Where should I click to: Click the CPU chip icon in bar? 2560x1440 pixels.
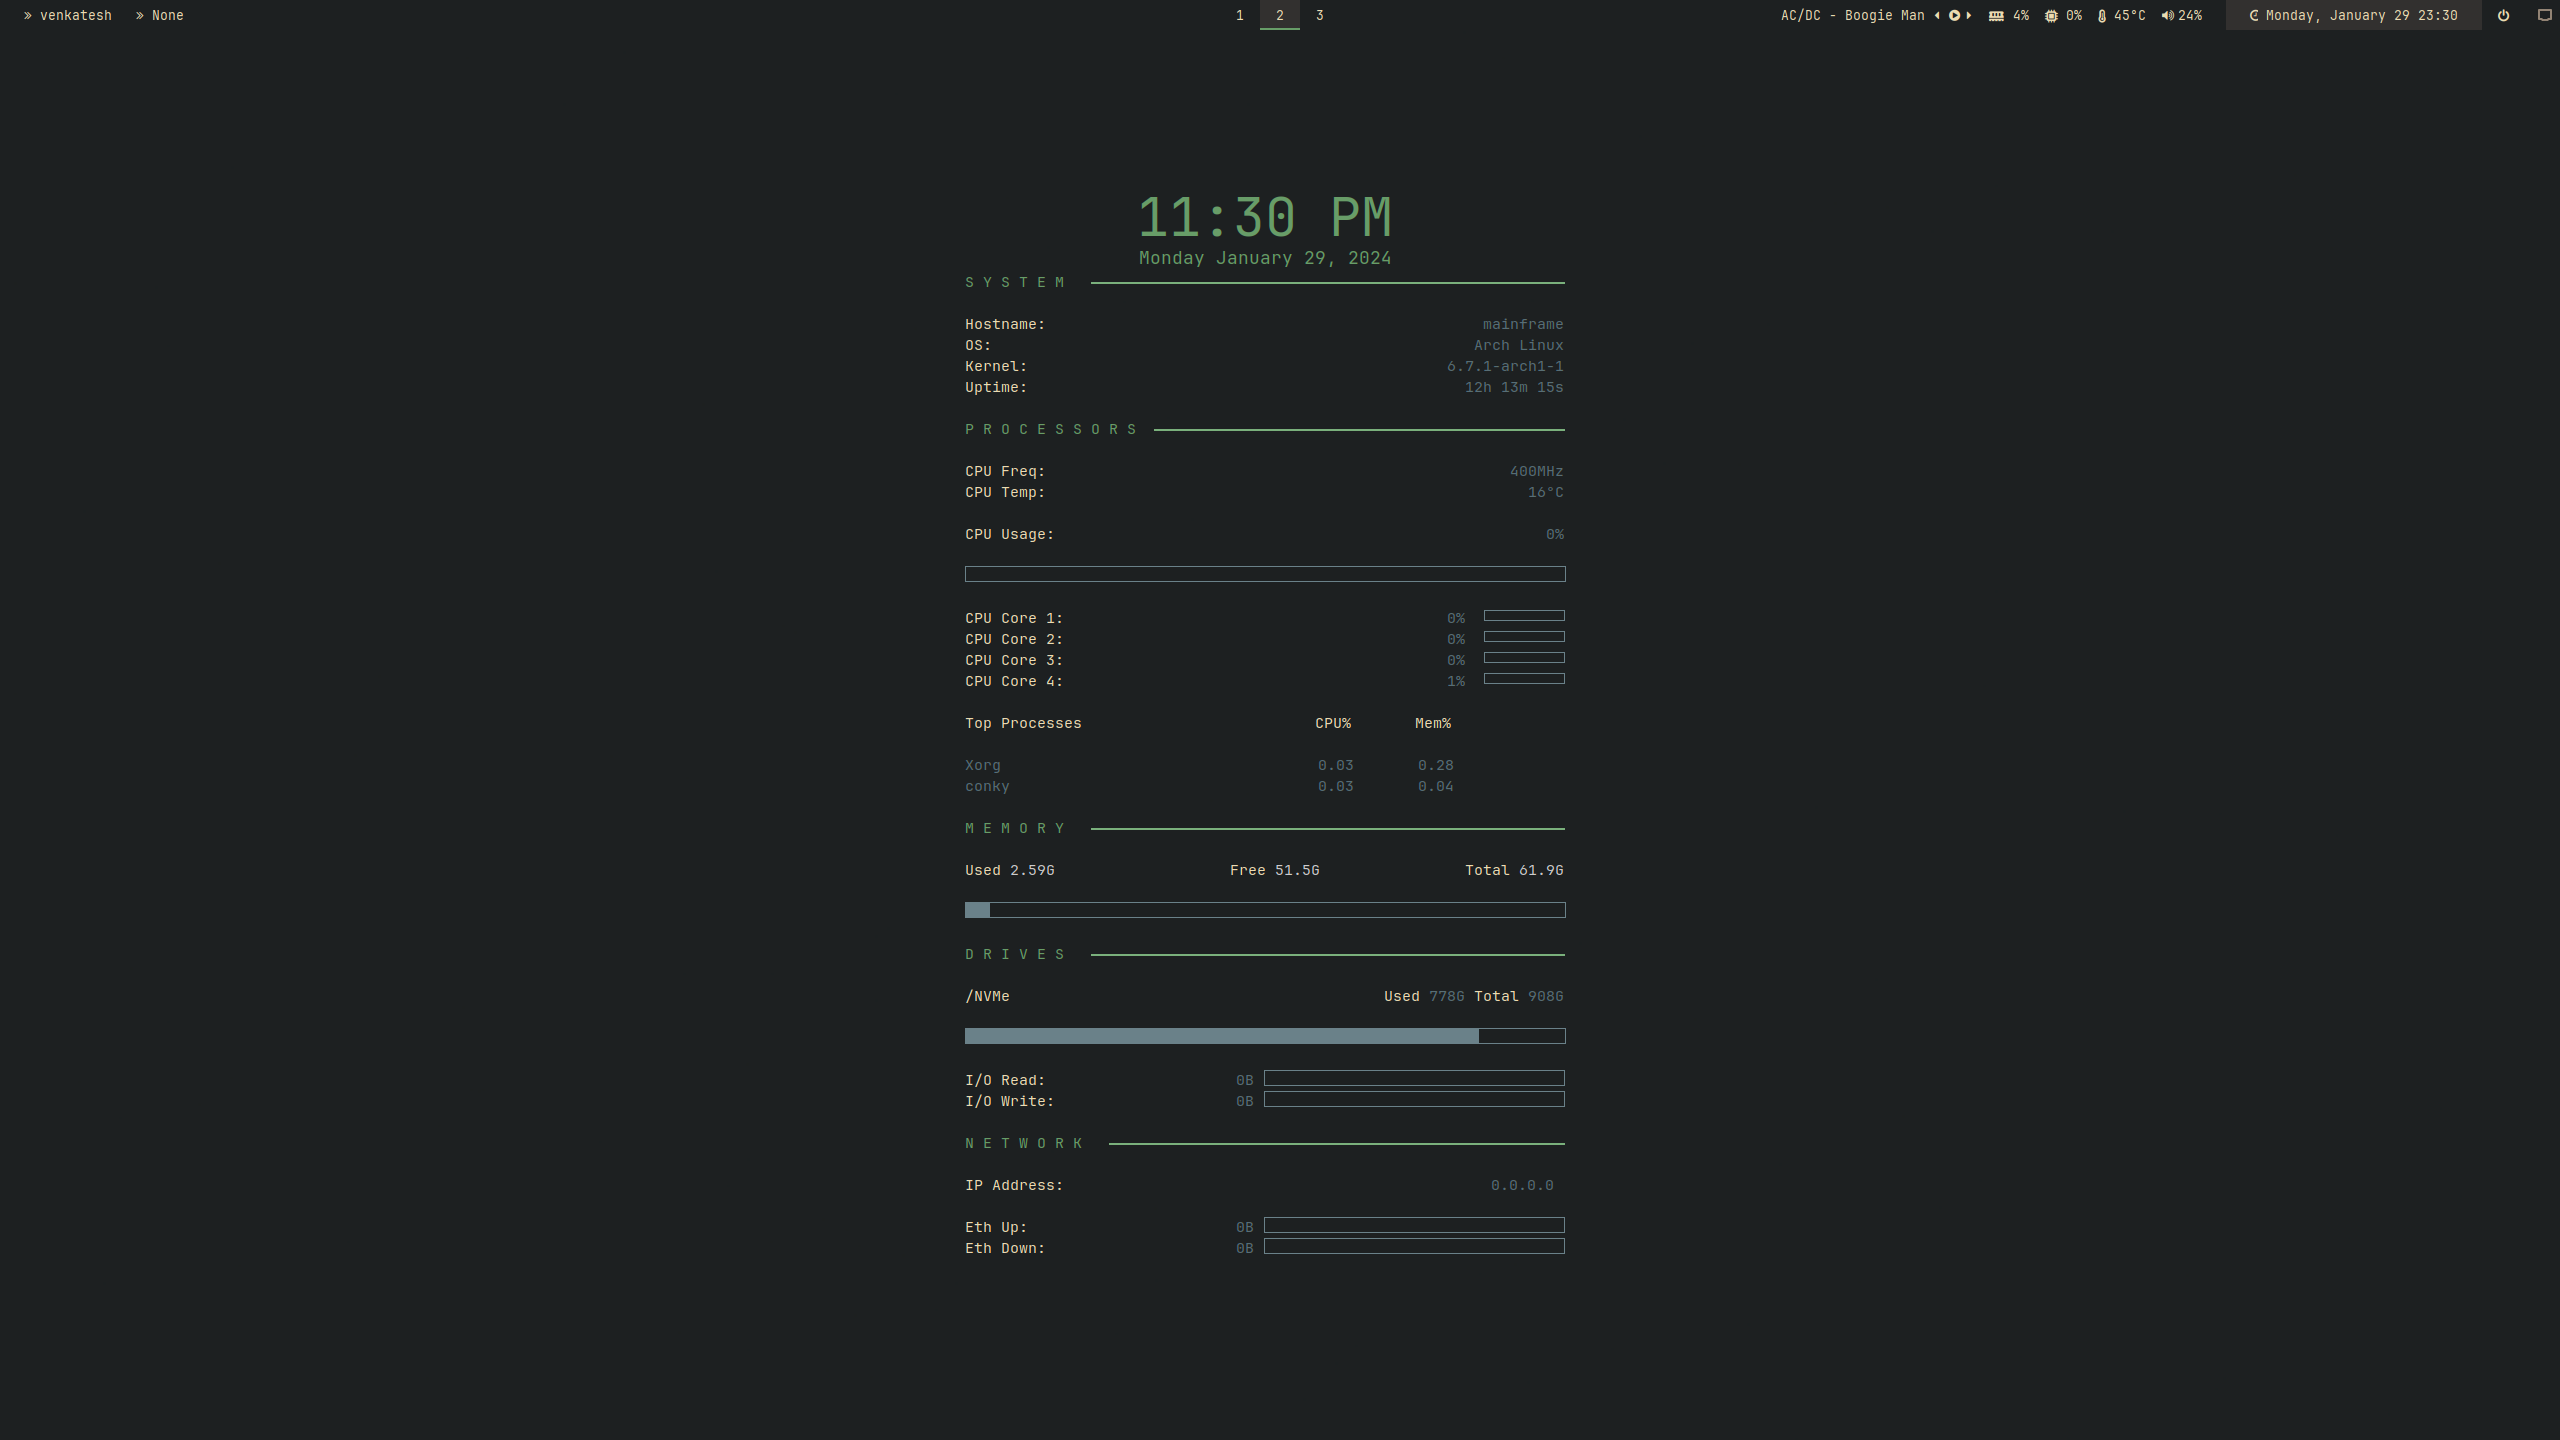(x=2051, y=16)
